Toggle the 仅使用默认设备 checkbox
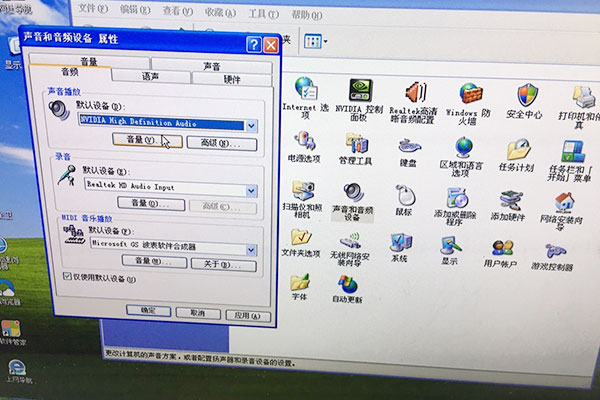600x400 pixels. (x=68, y=277)
